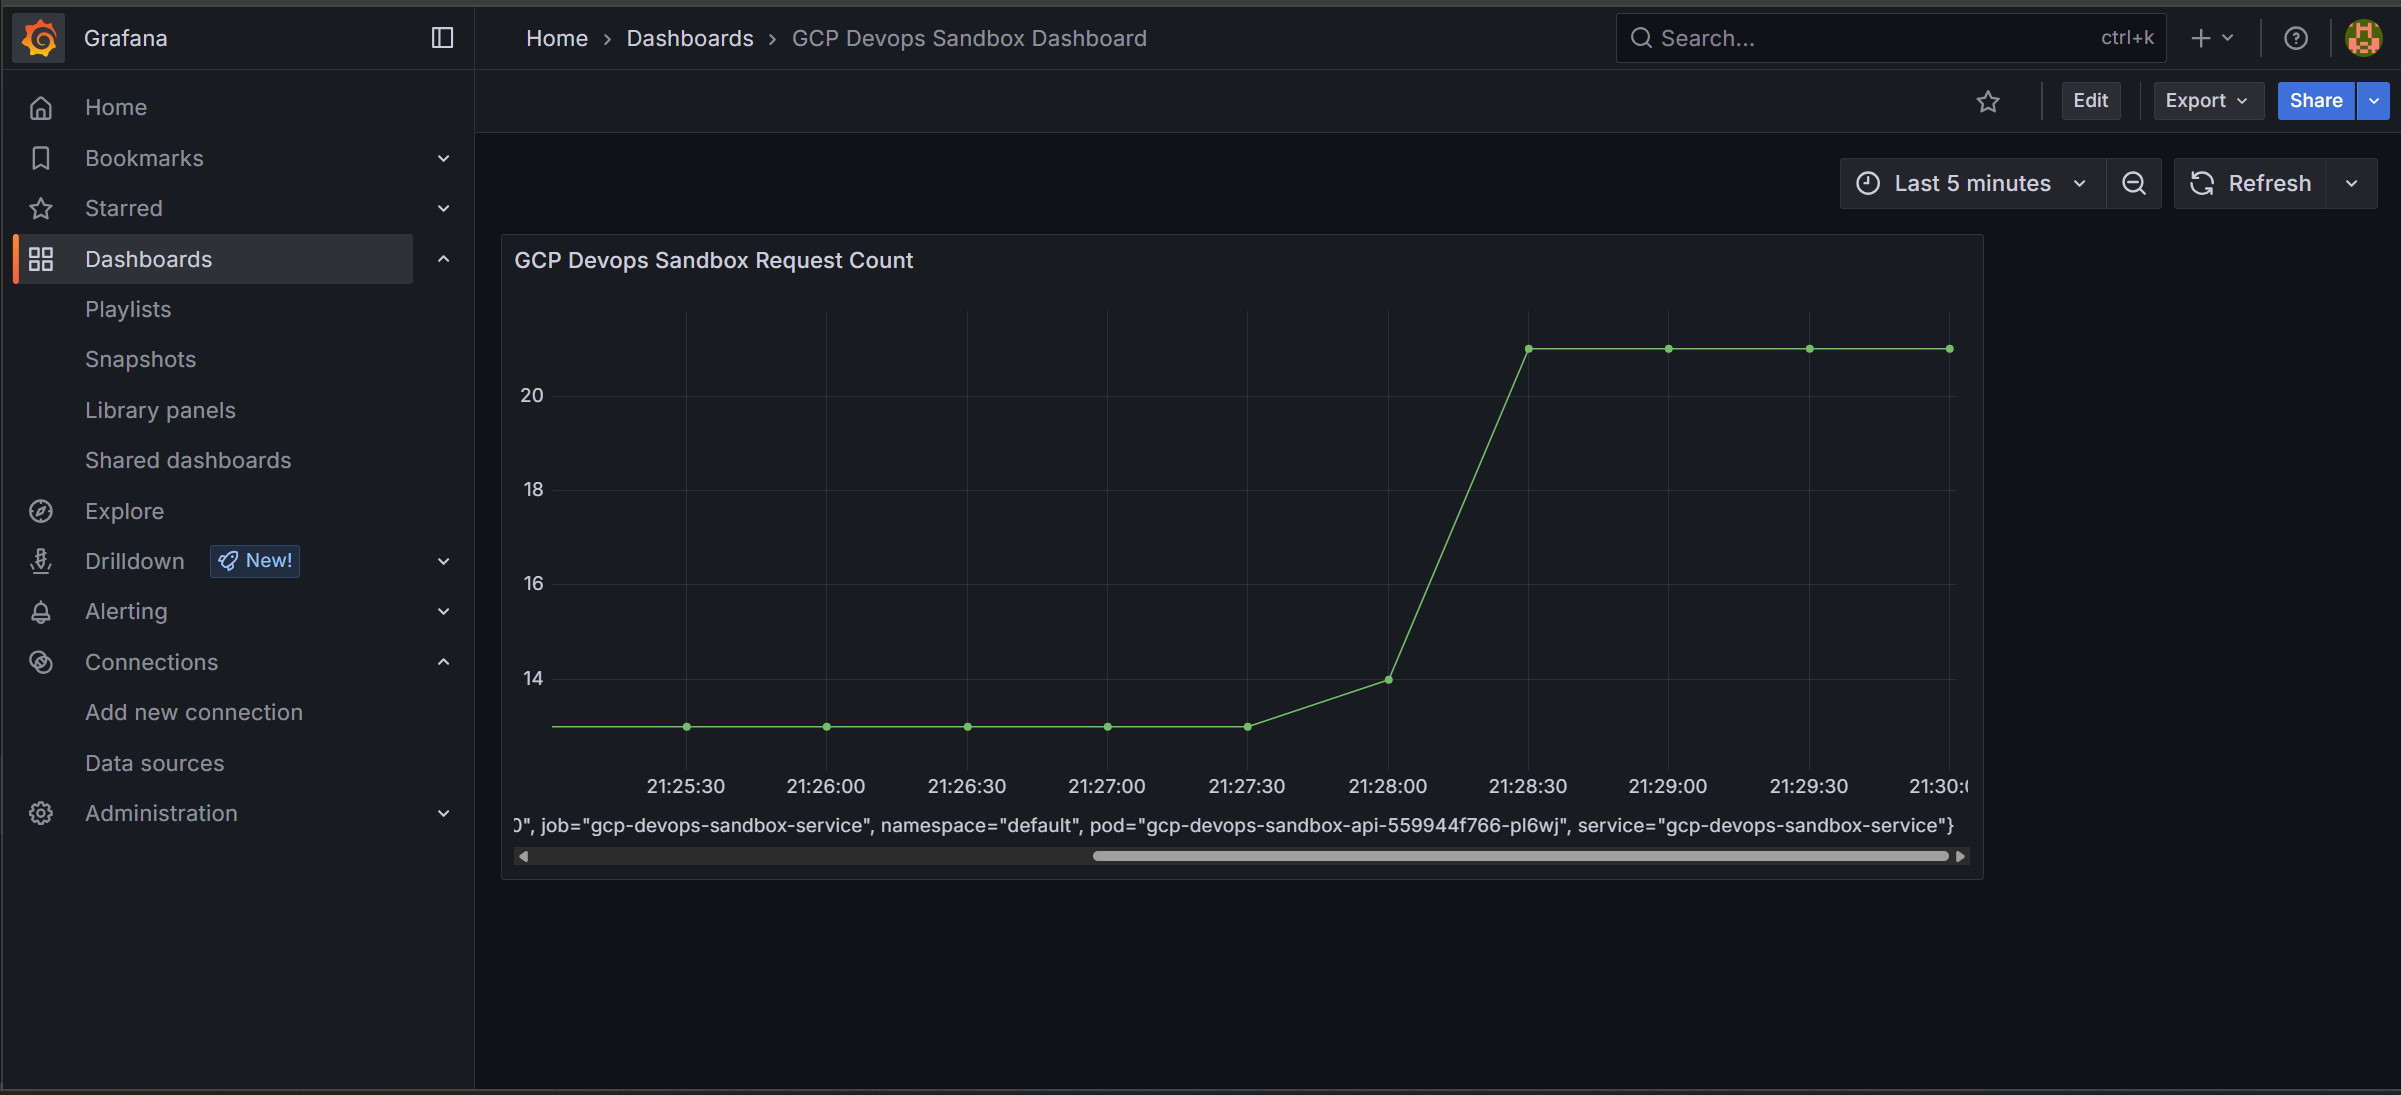Expand the Drilldown section chevron
The width and height of the screenshot is (2401, 1095).
(444, 561)
